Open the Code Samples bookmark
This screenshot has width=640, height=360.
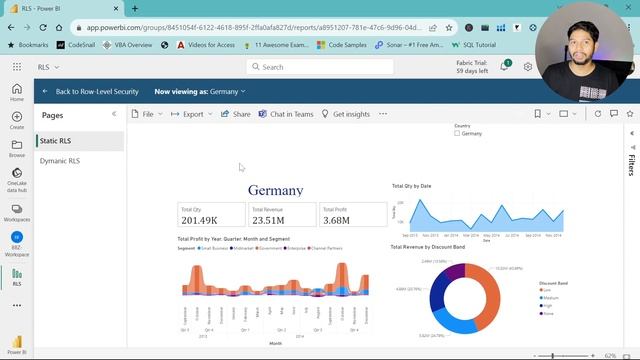click(342, 45)
